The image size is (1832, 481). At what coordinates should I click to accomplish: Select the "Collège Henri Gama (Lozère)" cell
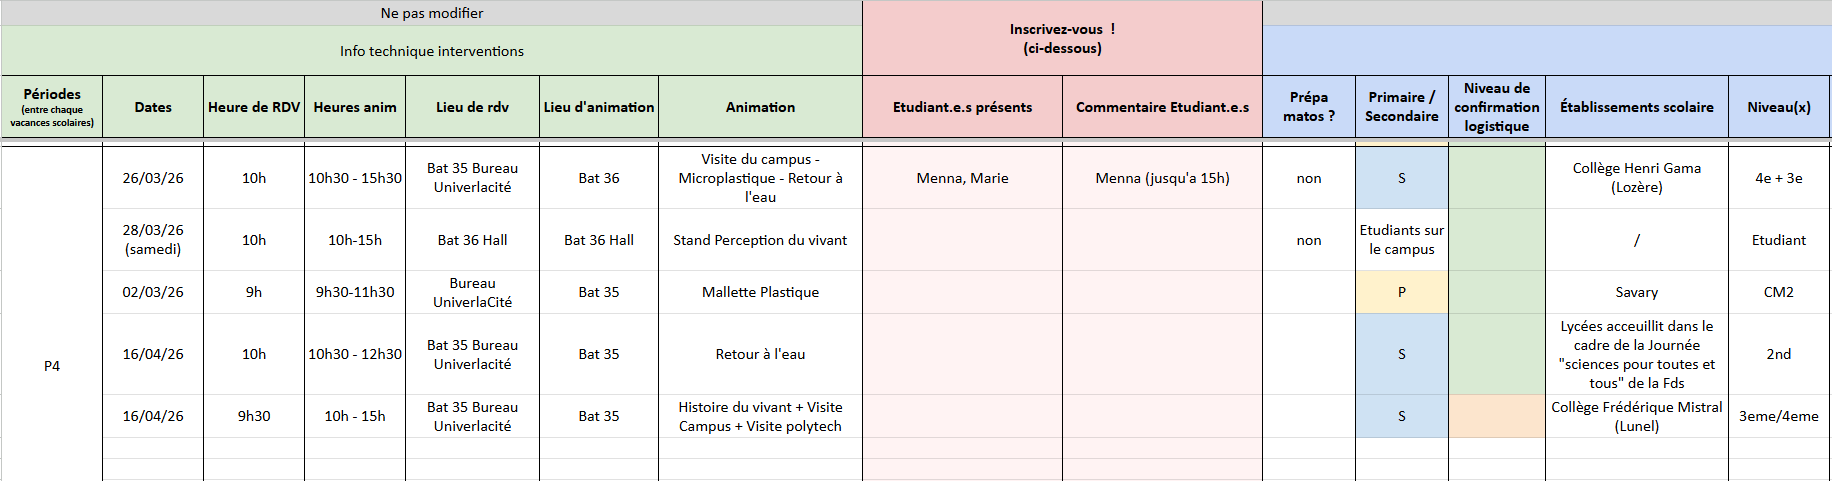point(1636,178)
